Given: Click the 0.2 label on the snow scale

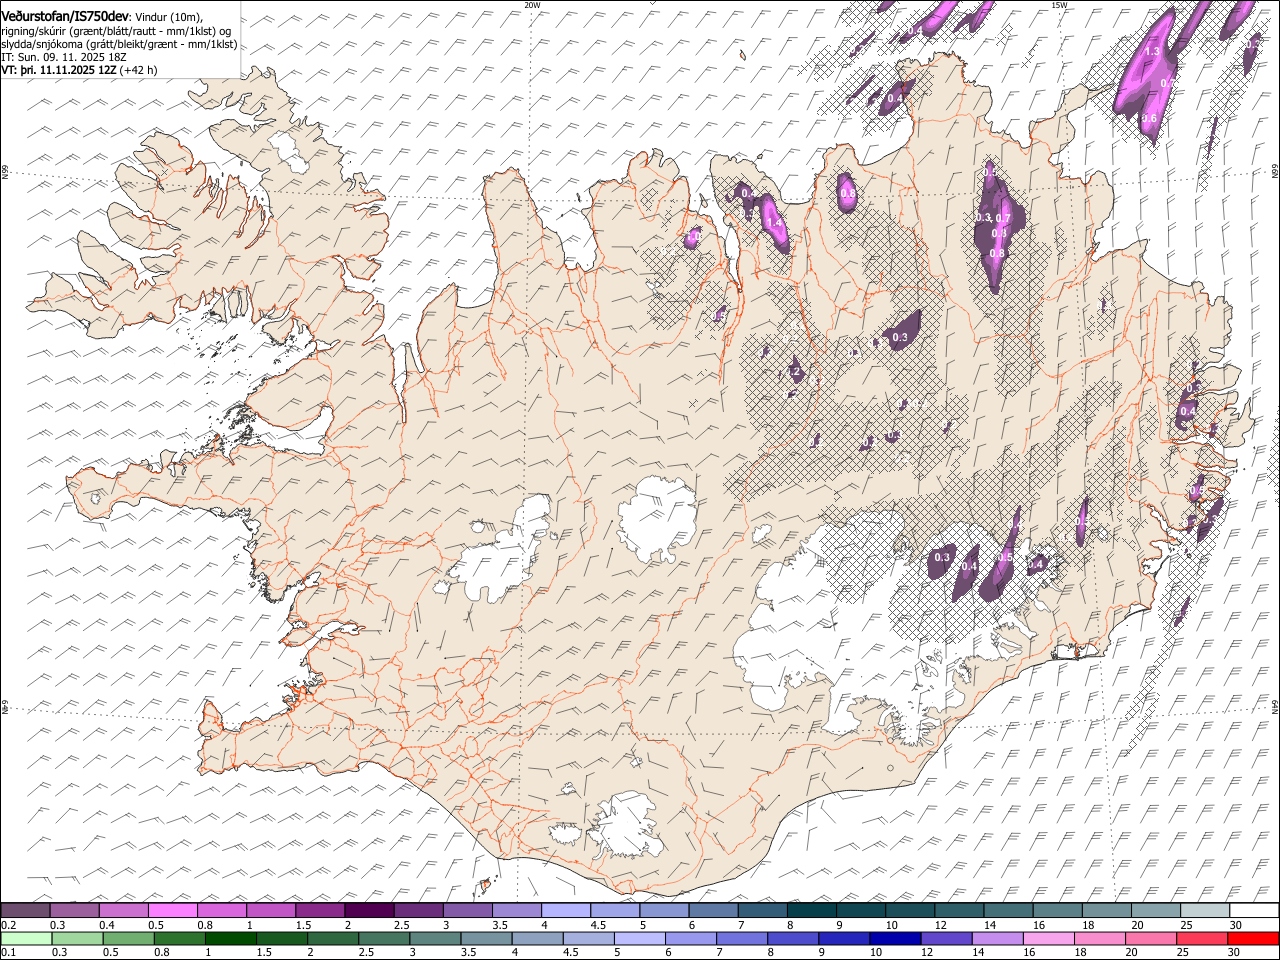Looking at the screenshot, I should [x=6, y=924].
